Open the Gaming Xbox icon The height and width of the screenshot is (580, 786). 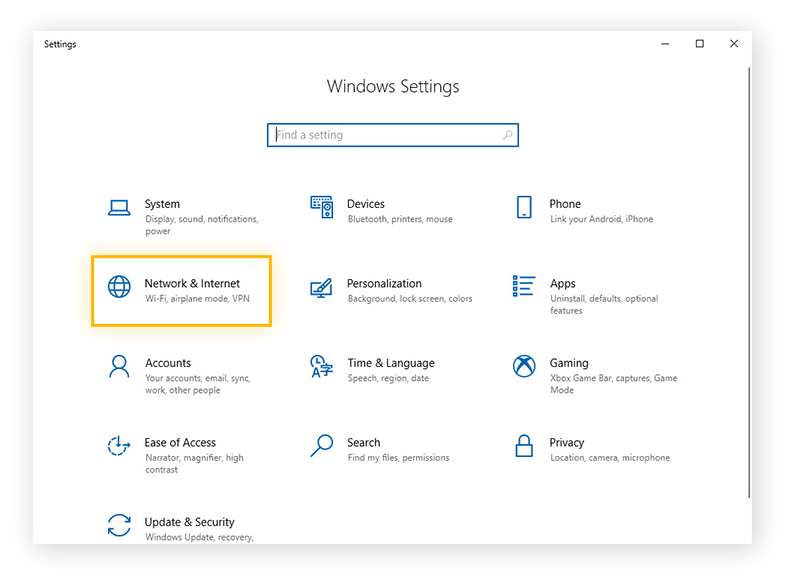pos(524,367)
